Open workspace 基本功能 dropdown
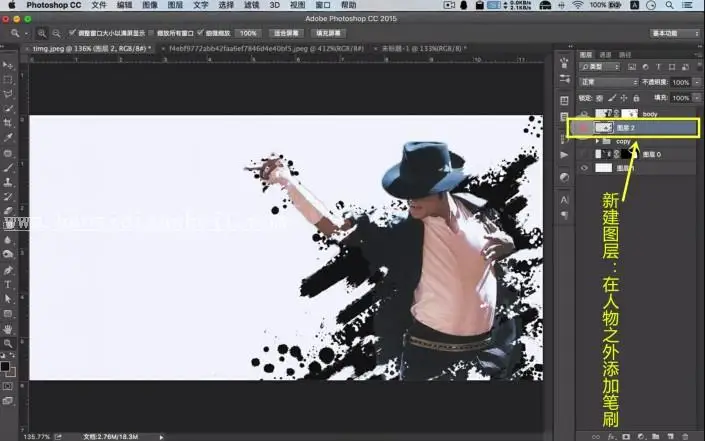The image size is (705, 441). click(675, 33)
